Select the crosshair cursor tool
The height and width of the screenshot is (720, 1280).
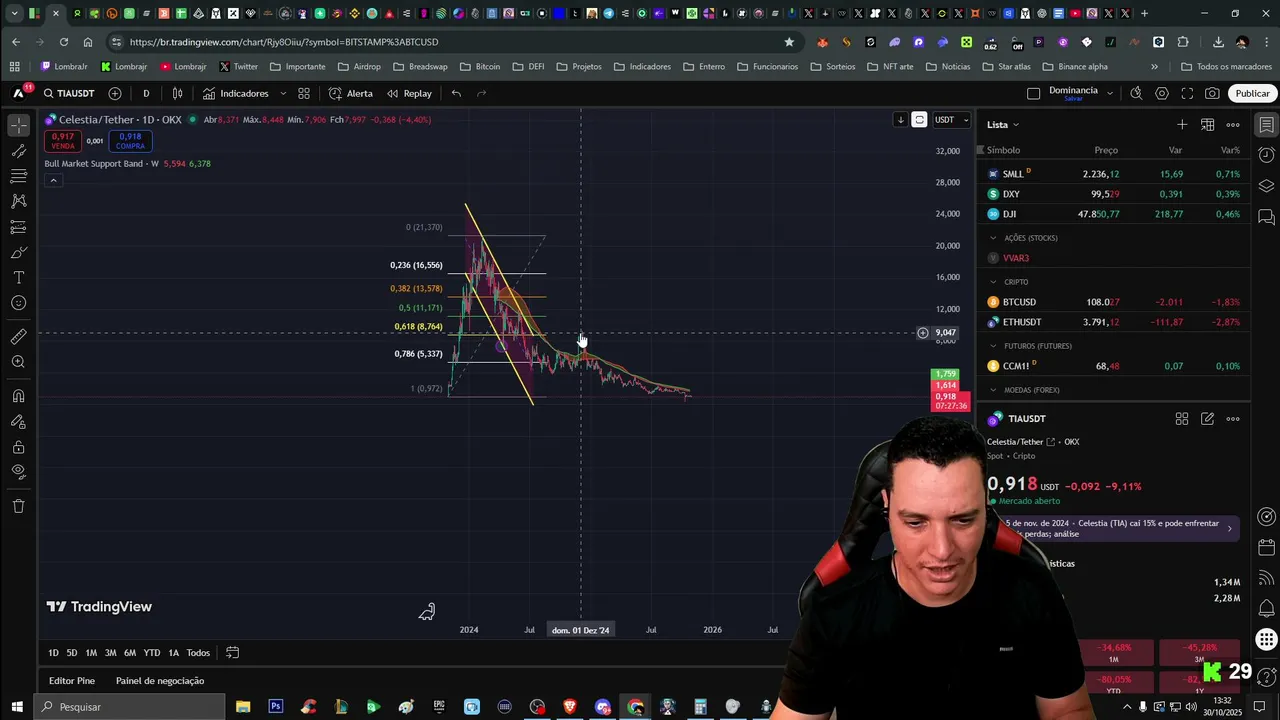(18, 126)
